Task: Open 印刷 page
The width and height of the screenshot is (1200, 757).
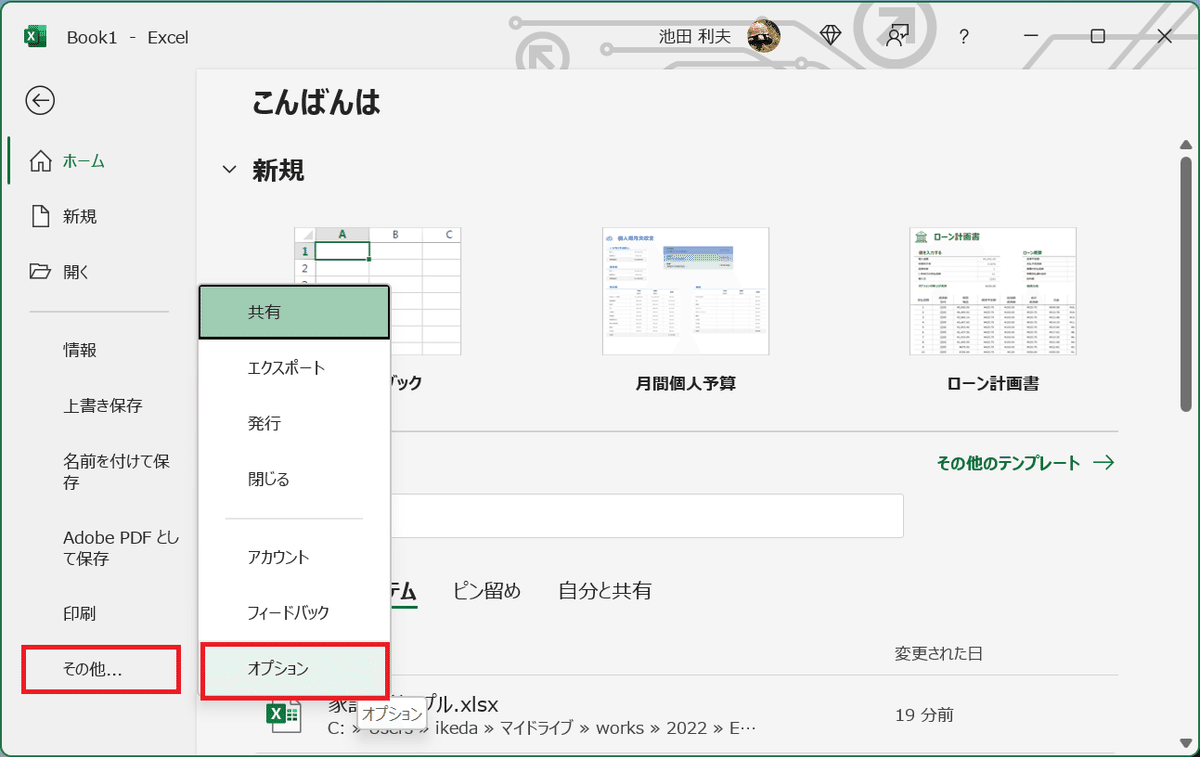Action: 80,614
